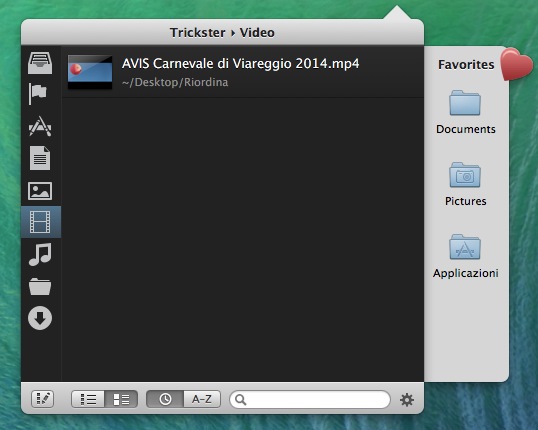Filter by Images sidebar icon
This screenshot has height=430, width=538.
(40, 191)
